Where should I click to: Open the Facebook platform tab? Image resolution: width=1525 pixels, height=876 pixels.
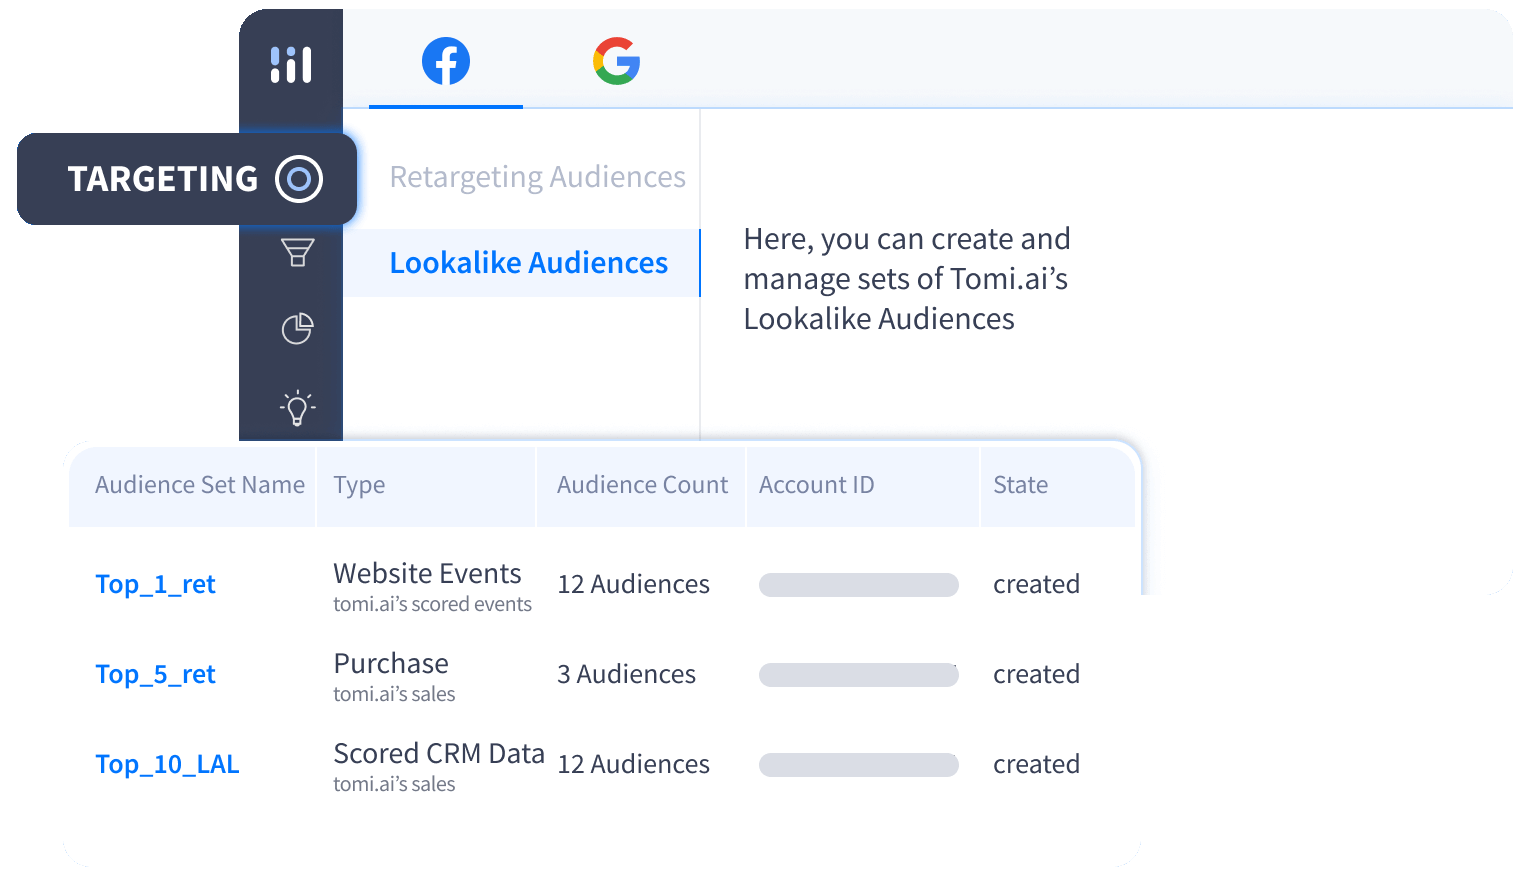446,62
